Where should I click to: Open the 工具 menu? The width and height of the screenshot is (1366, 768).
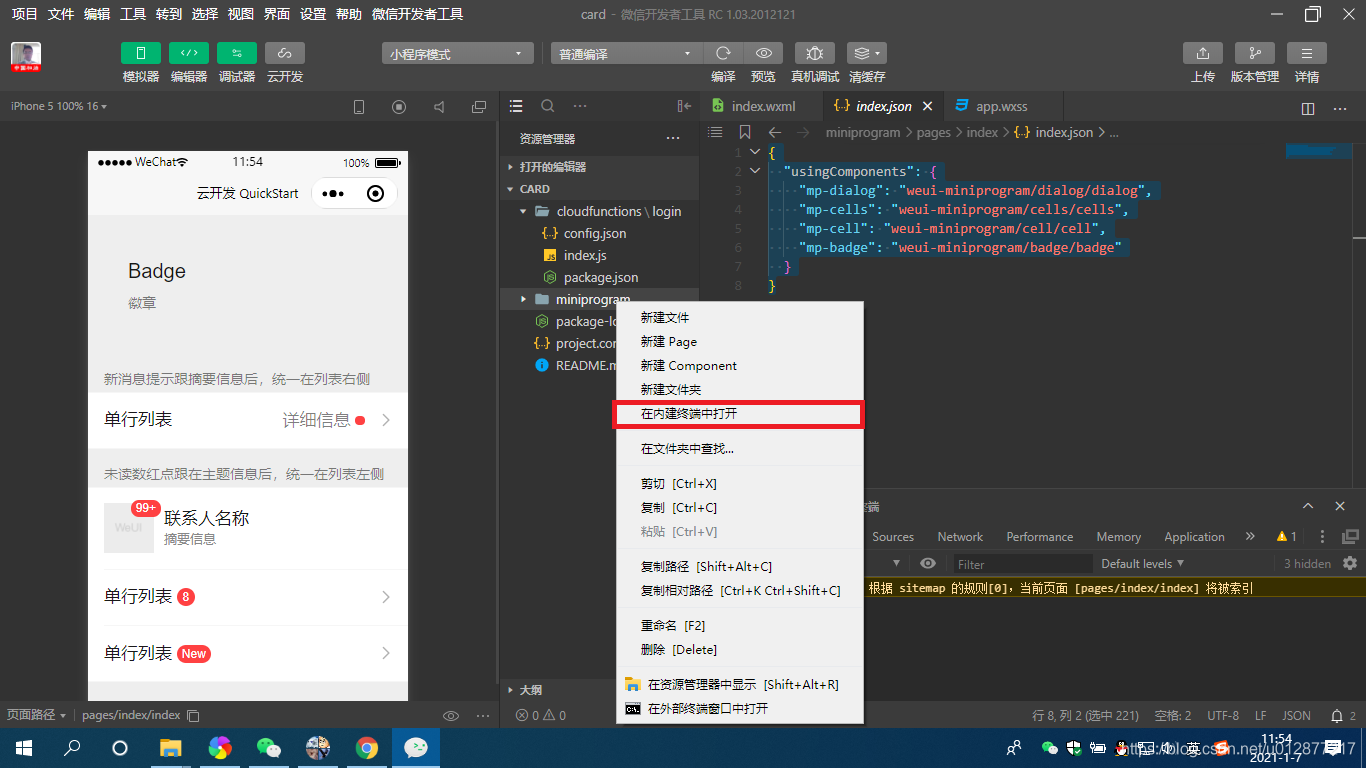tap(133, 14)
